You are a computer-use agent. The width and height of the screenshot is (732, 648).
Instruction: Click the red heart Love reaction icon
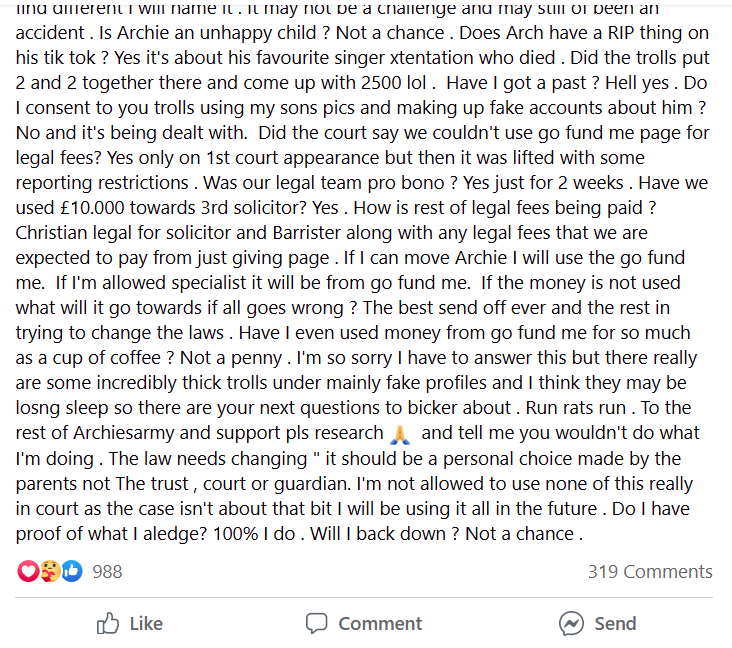[x=28, y=571]
